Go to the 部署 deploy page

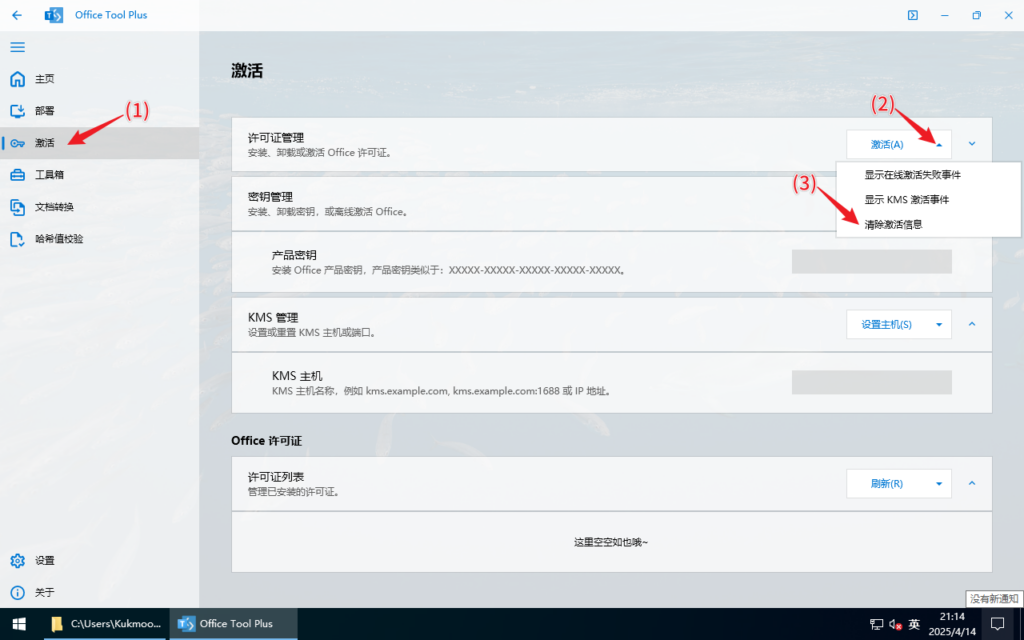coord(99,111)
